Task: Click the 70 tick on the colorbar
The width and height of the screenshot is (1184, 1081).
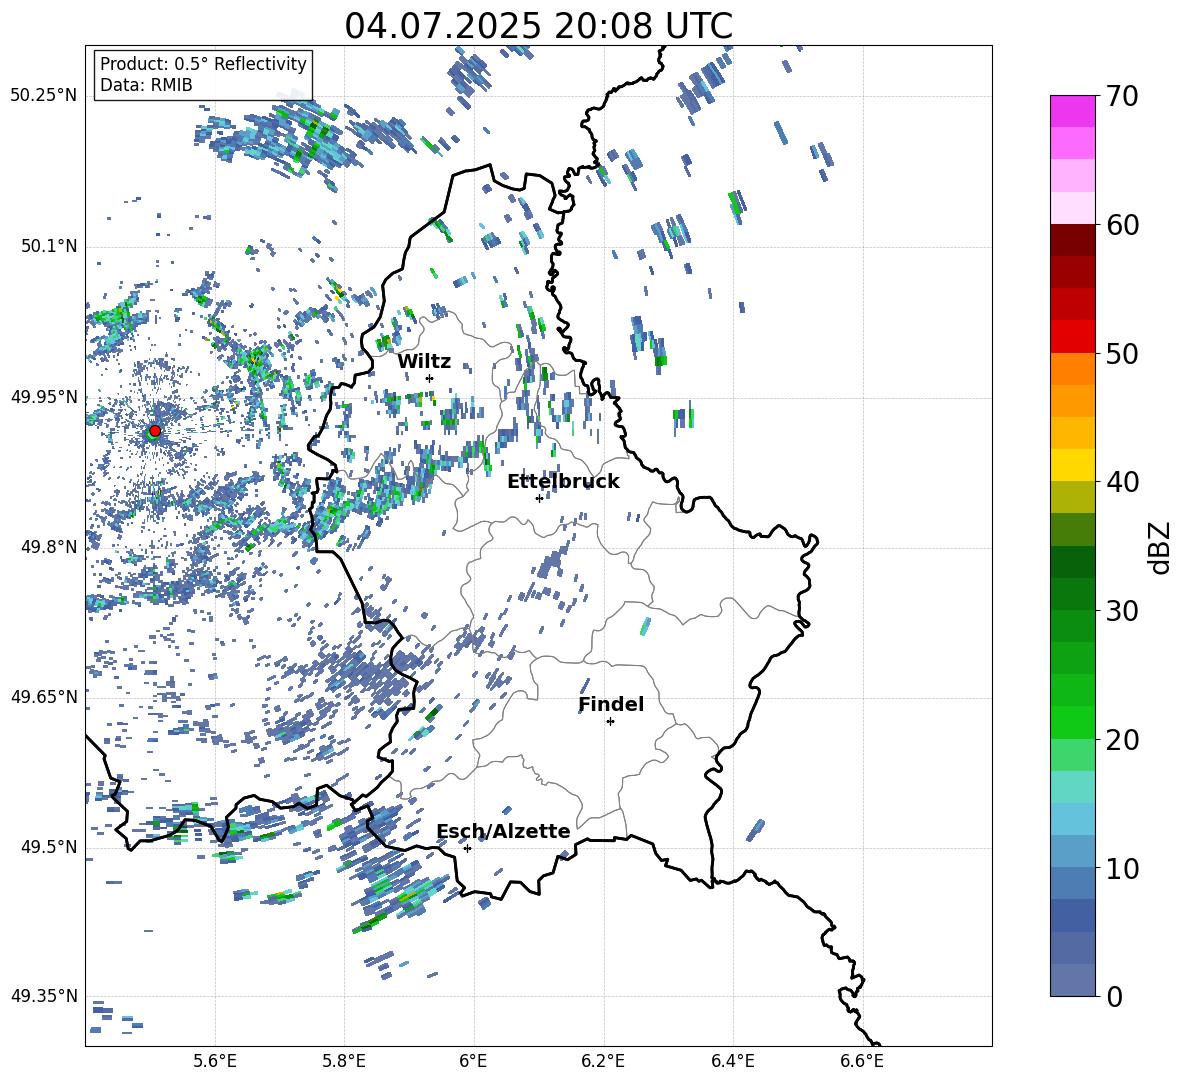Action: pos(1122,96)
